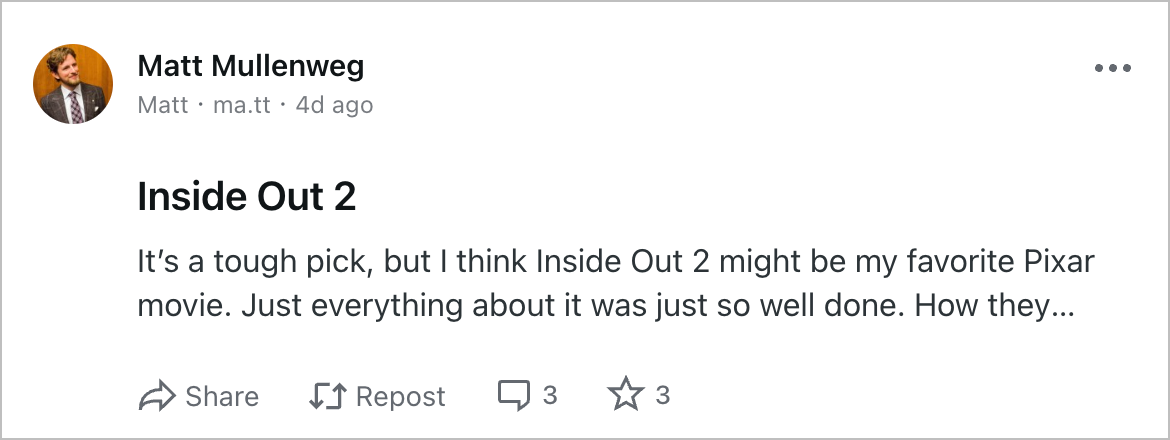
Task: Click Matt Mullenweg's profile avatar photo
Action: (x=73, y=84)
